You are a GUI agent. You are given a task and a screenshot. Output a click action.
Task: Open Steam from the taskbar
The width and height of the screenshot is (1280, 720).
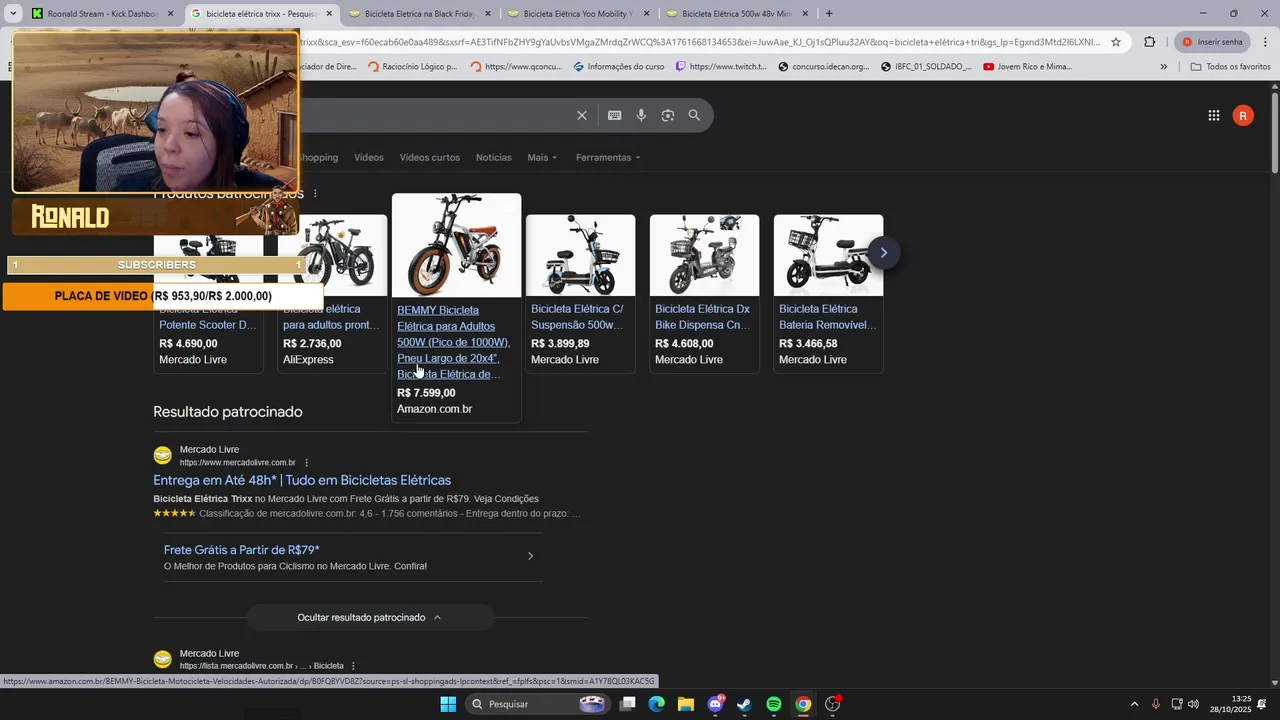click(x=744, y=704)
